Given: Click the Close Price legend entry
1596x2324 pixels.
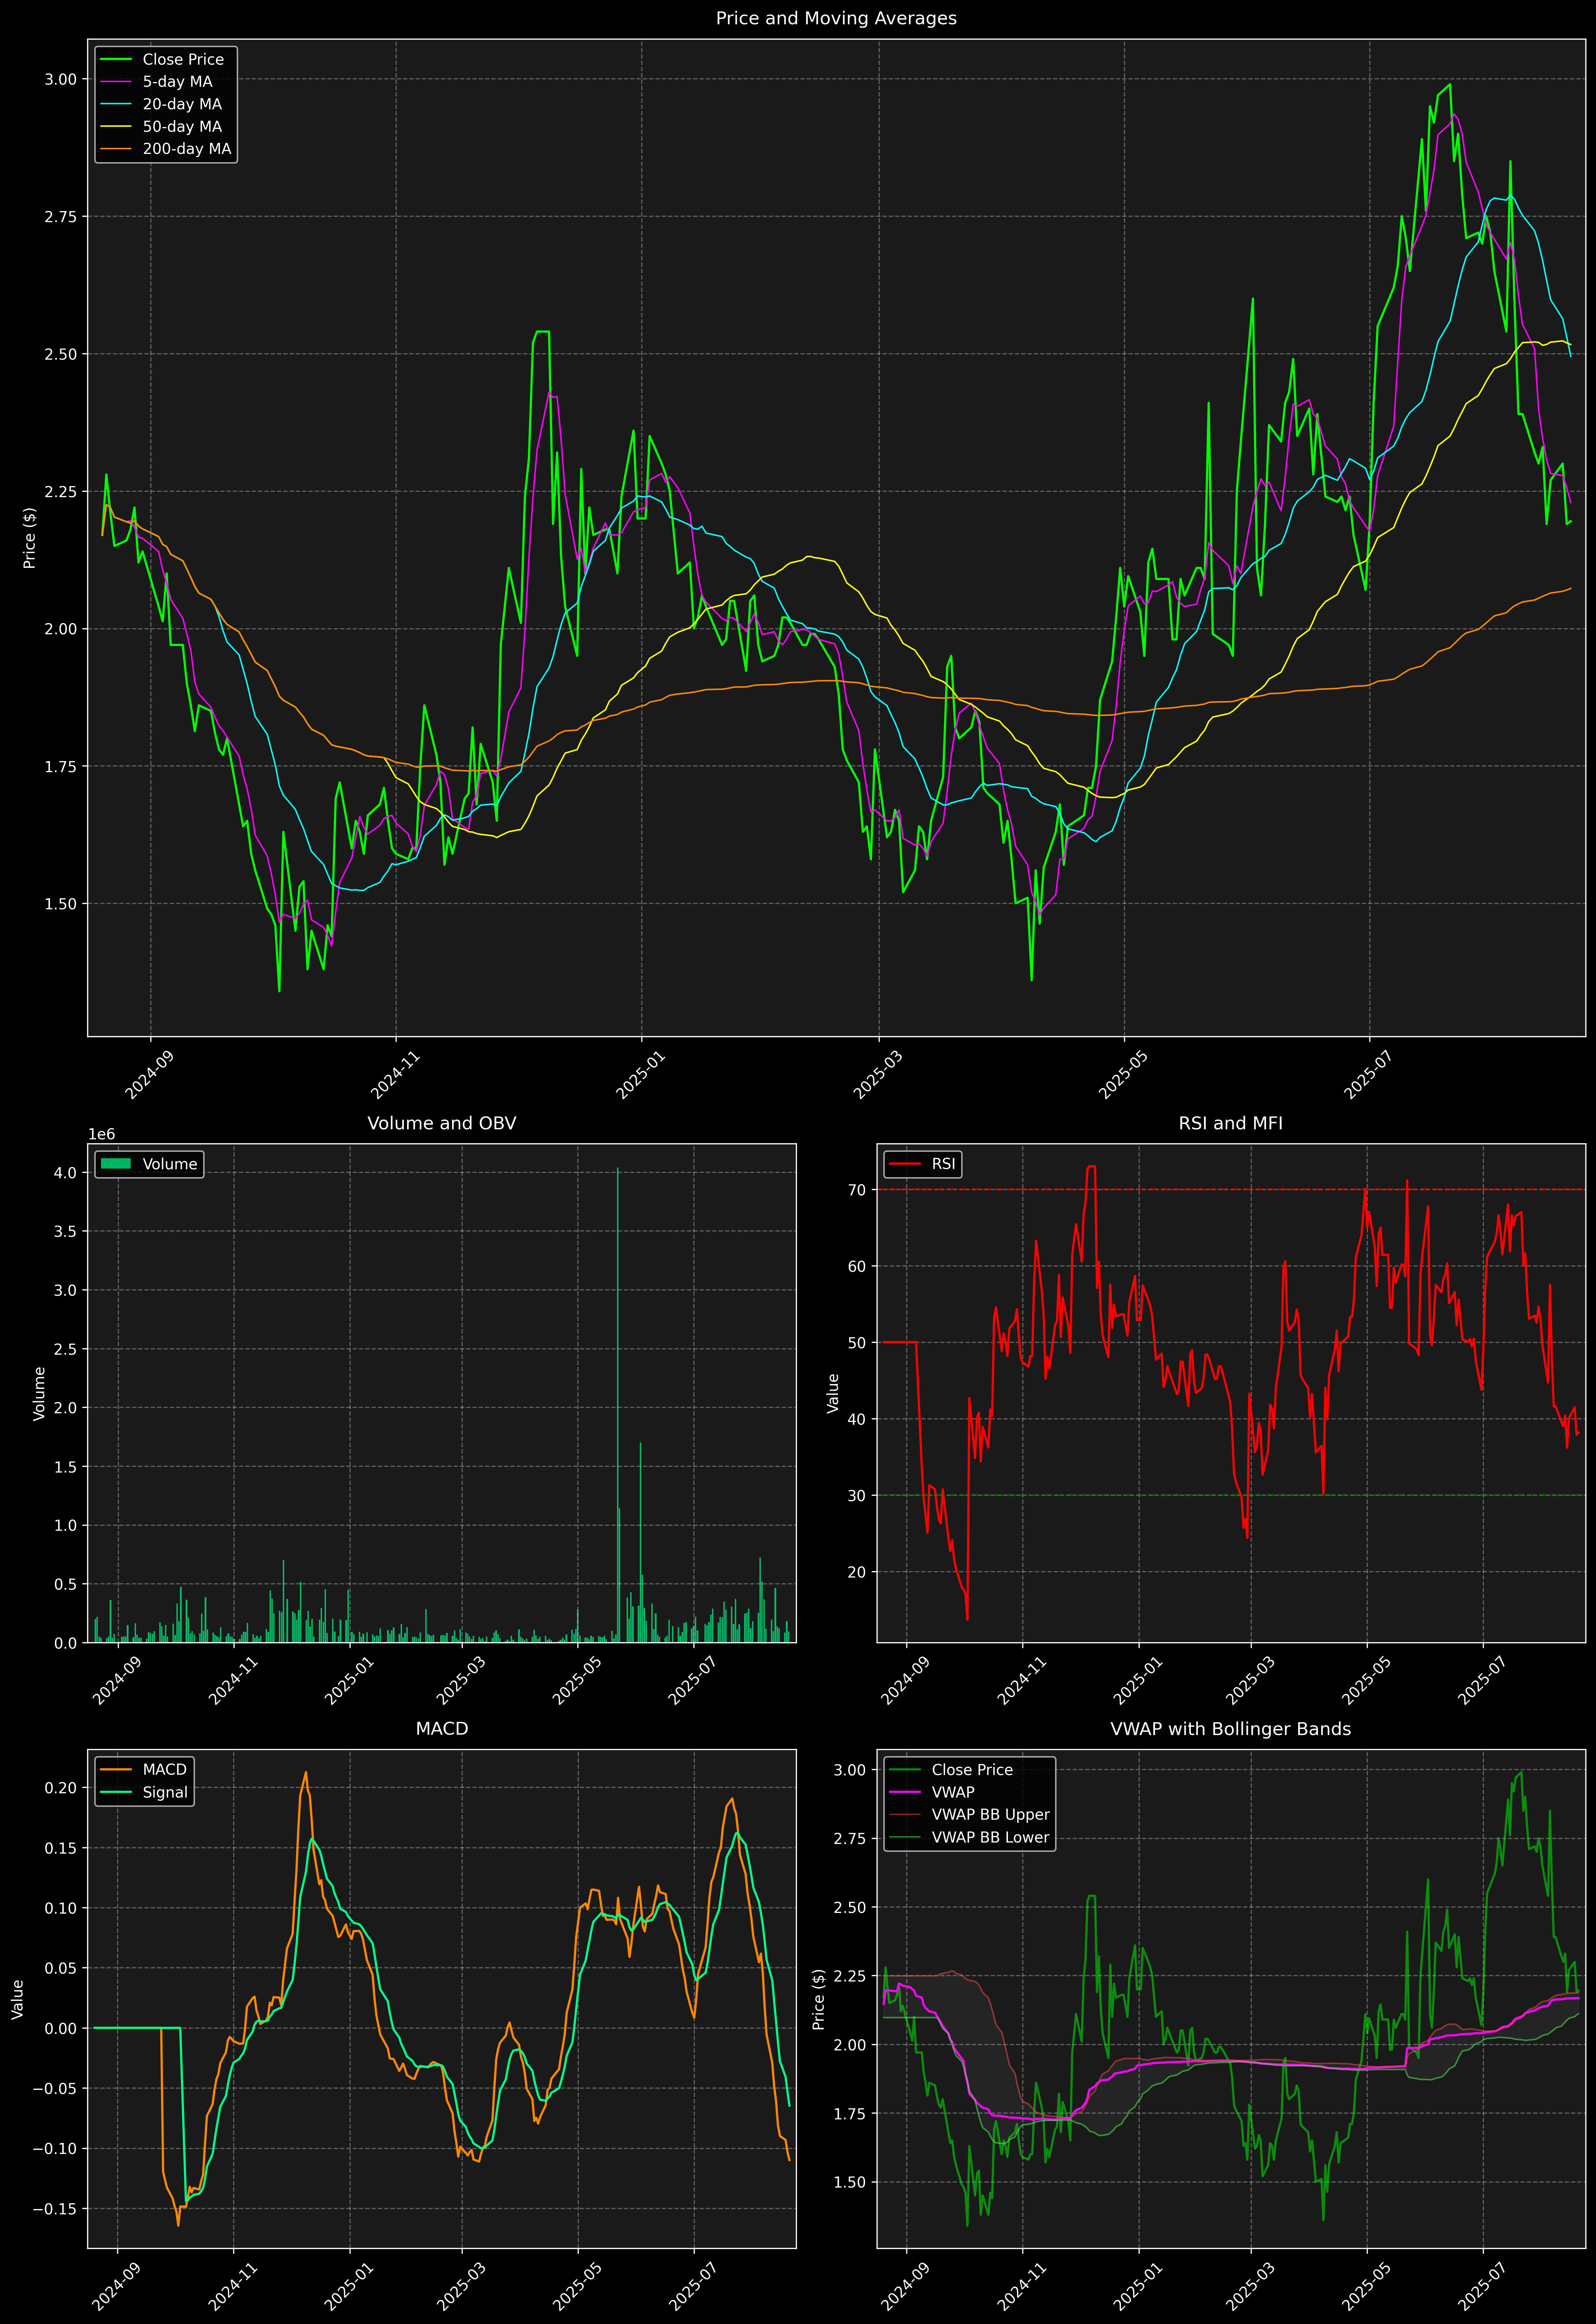Looking at the screenshot, I should click(x=183, y=59).
